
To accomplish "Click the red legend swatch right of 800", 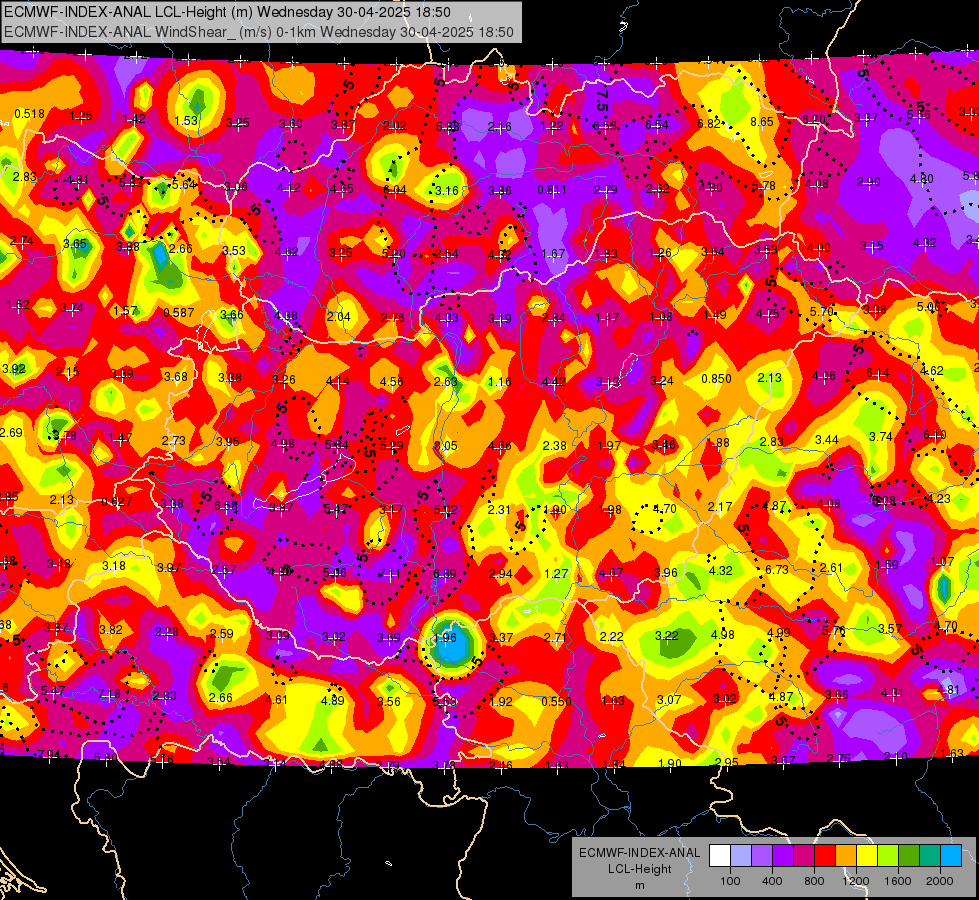I will tap(825, 855).
